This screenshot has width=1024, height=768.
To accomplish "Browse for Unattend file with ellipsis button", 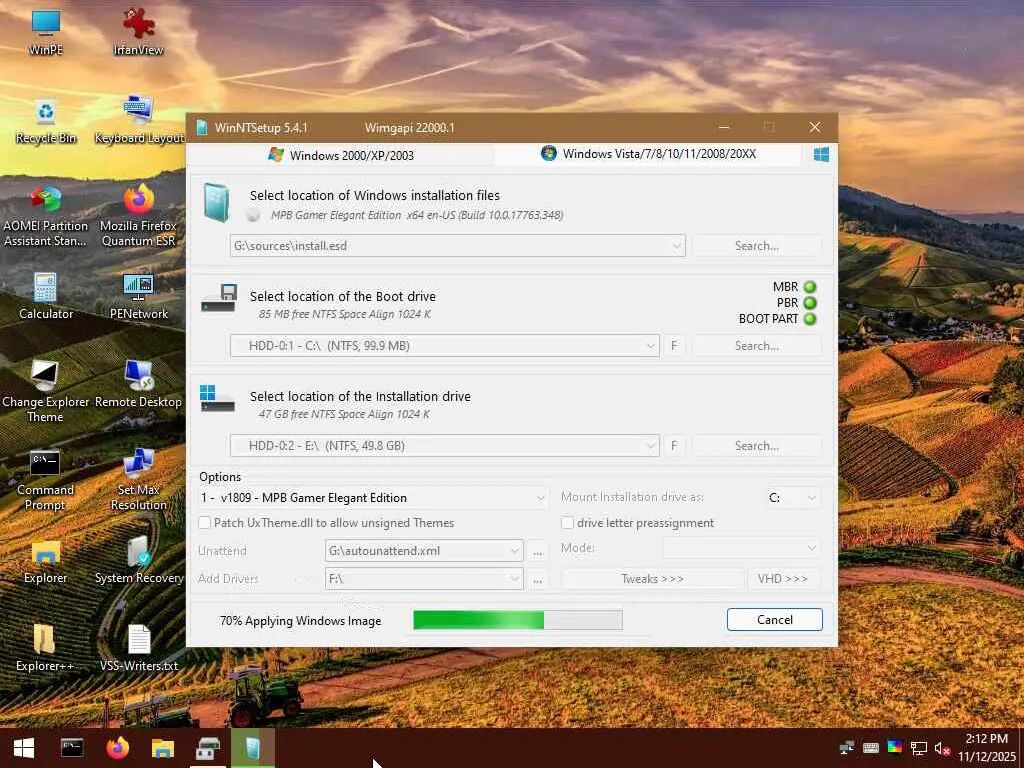I will click(537, 551).
